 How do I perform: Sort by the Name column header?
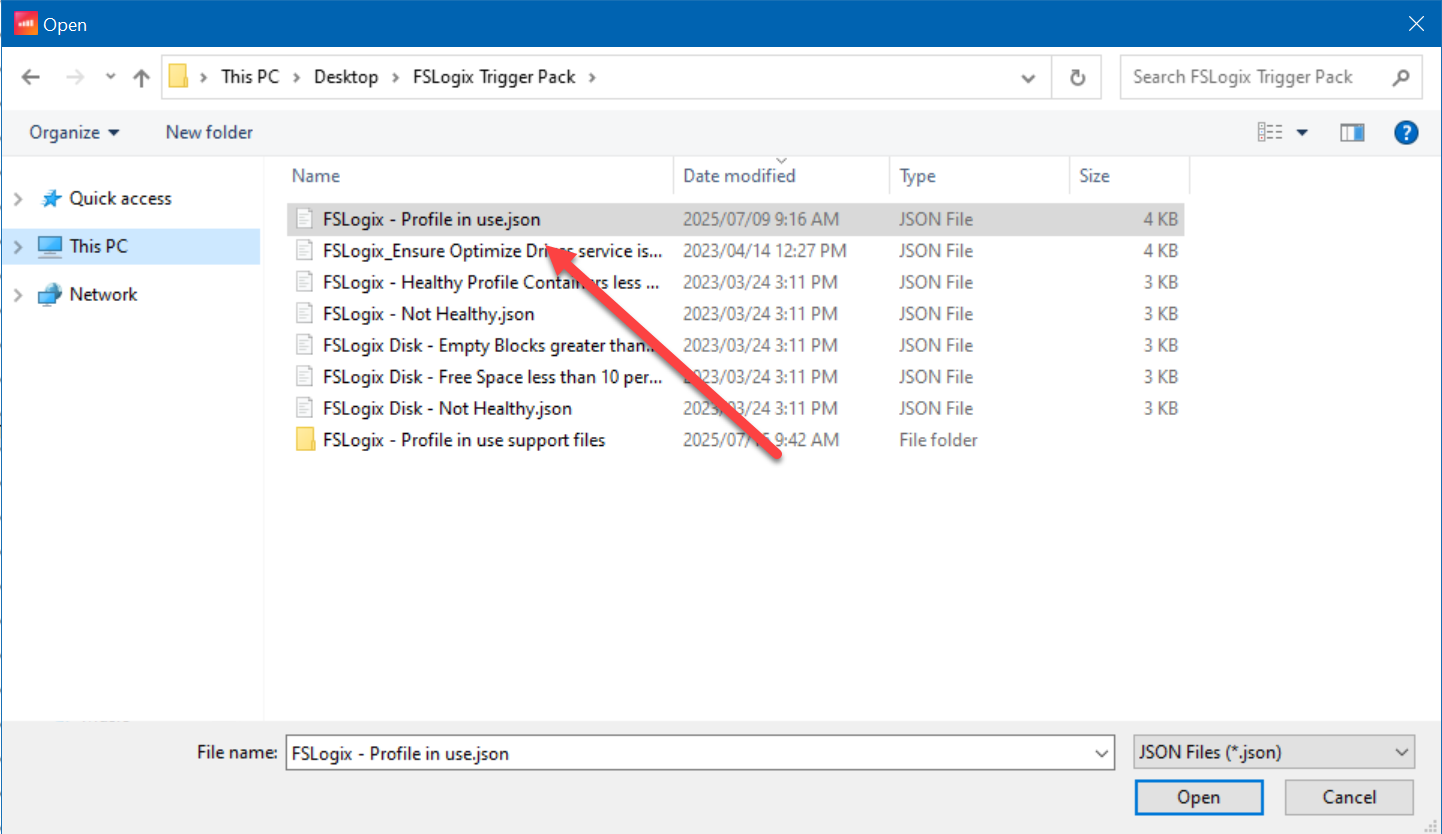coord(316,176)
